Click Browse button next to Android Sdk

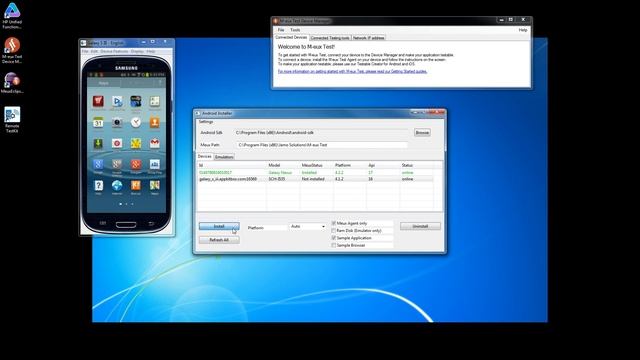coord(422,133)
